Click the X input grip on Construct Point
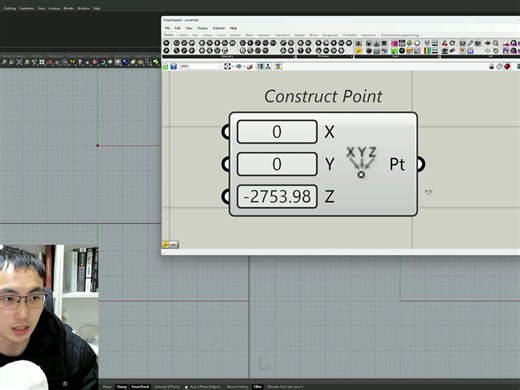 click(x=226, y=132)
